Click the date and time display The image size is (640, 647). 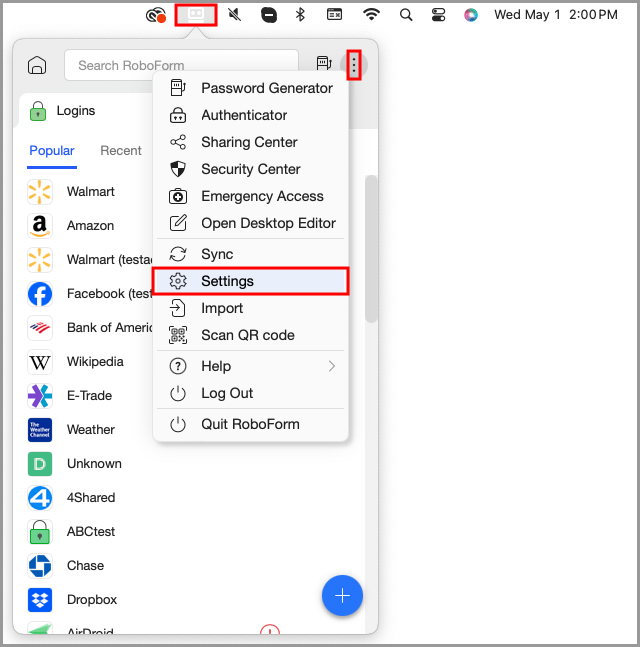(x=556, y=15)
